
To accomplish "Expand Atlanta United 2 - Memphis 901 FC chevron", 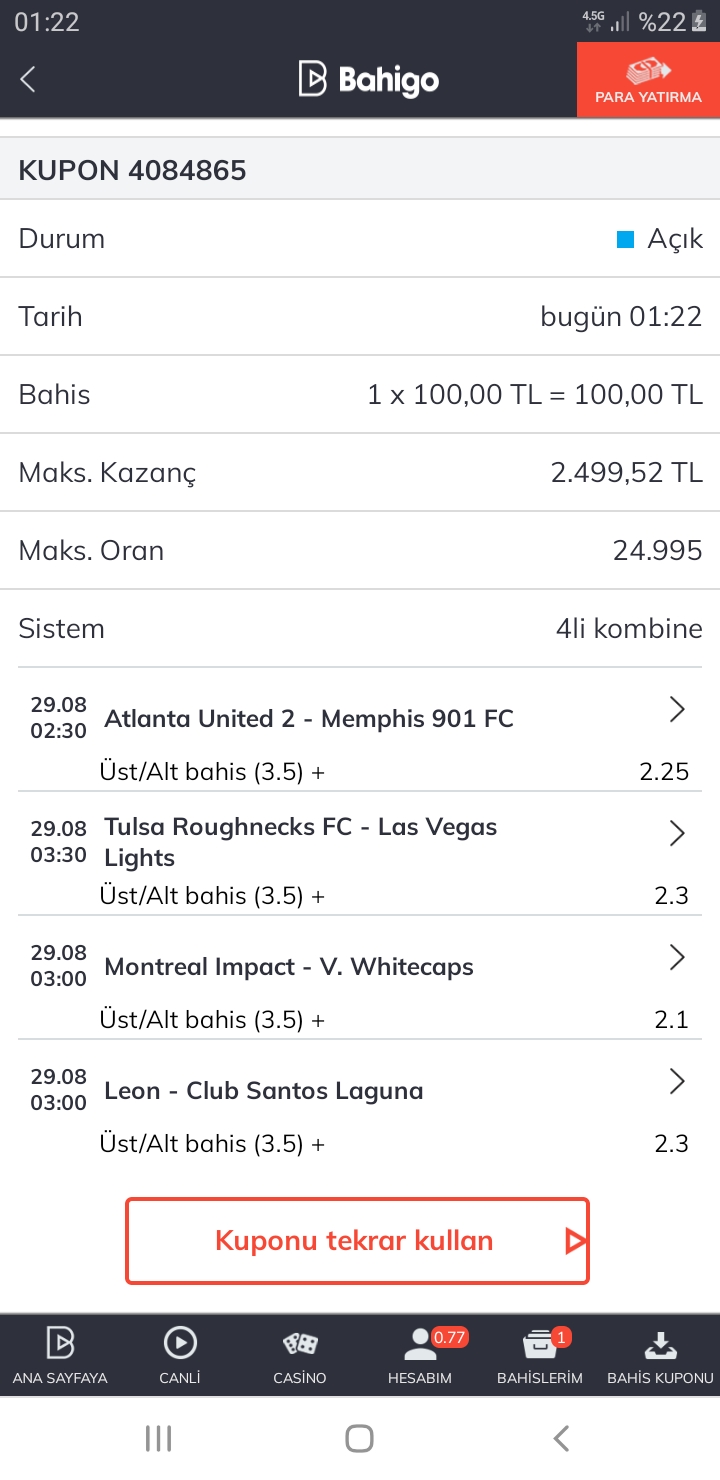I will click(x=677, y=710).
